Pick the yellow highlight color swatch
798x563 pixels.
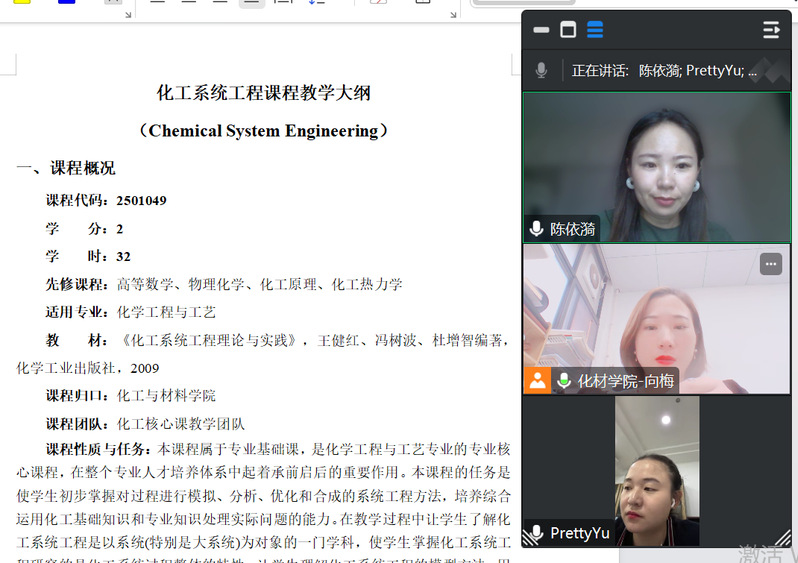pyautogui.click(x=22, y=3)
